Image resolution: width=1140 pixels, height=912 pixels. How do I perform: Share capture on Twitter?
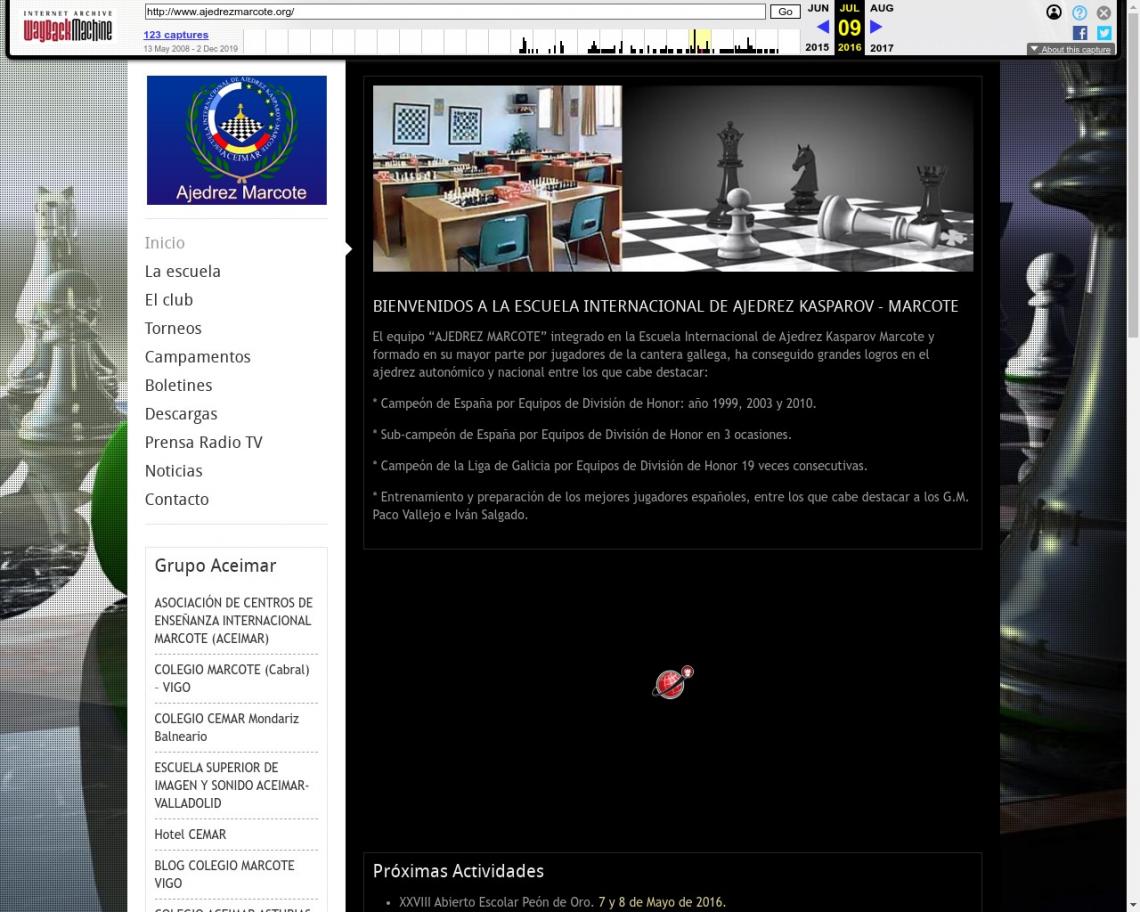tap(1104, 33)
